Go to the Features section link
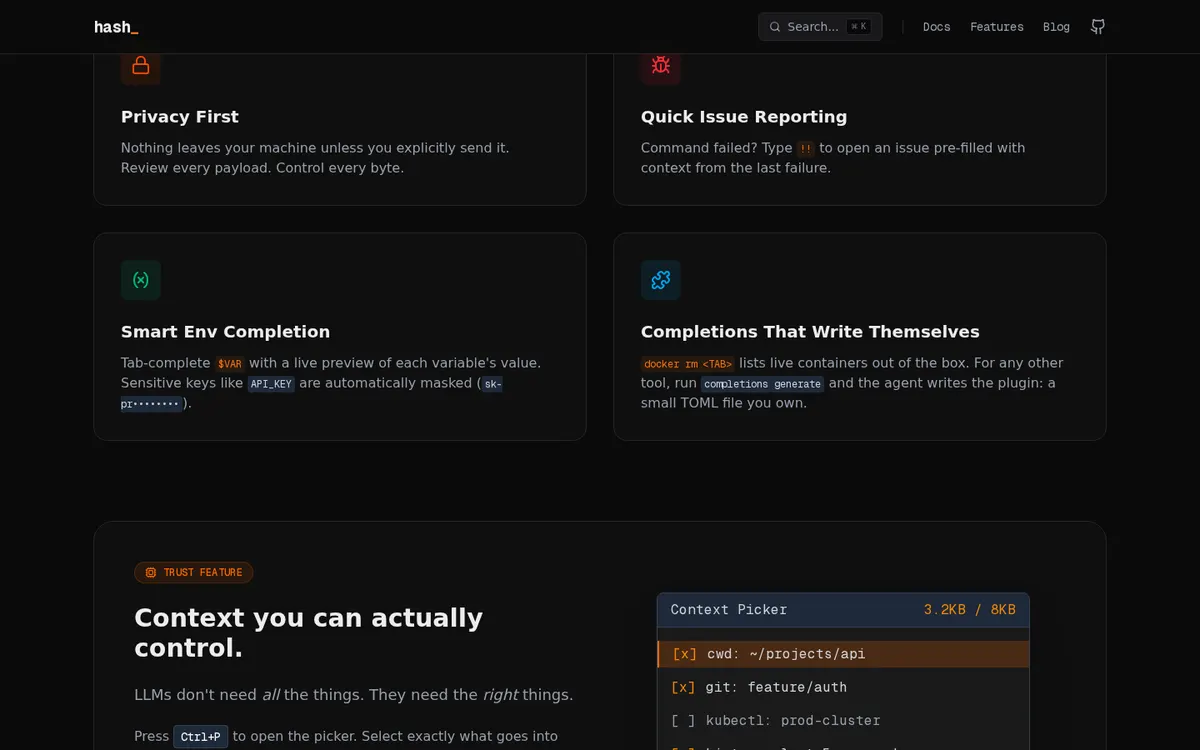 997,27
